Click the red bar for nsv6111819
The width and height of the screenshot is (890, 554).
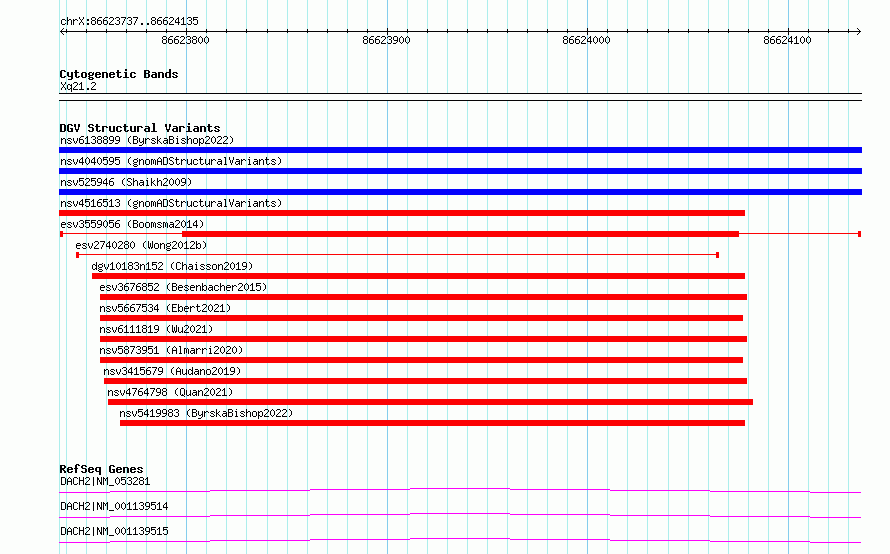pos(423,339)
